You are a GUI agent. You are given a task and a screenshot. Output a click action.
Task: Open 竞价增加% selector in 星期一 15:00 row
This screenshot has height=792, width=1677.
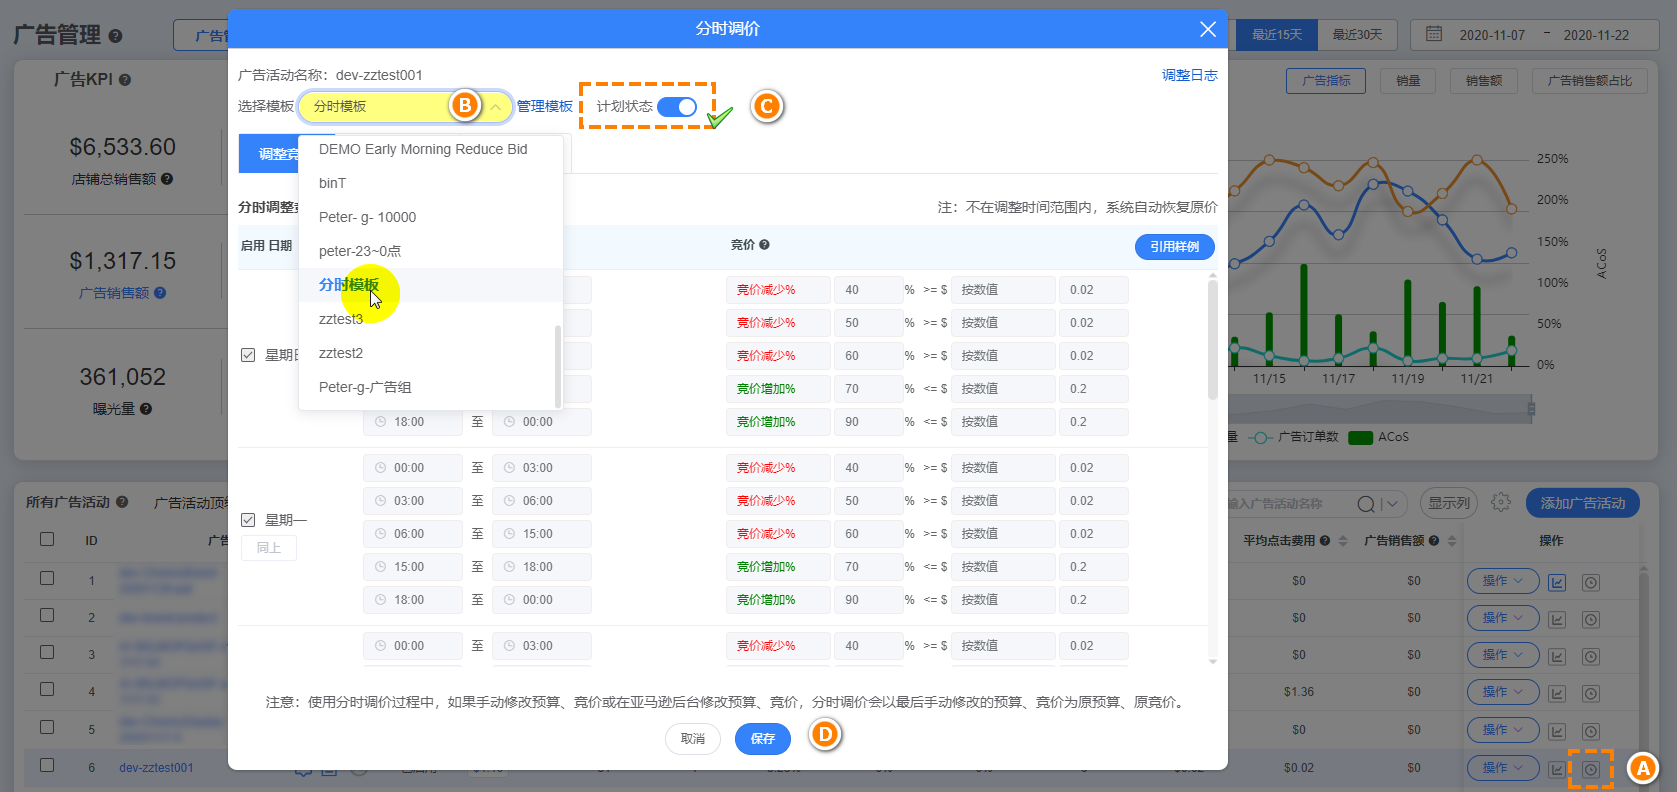[x=778, y=567]
